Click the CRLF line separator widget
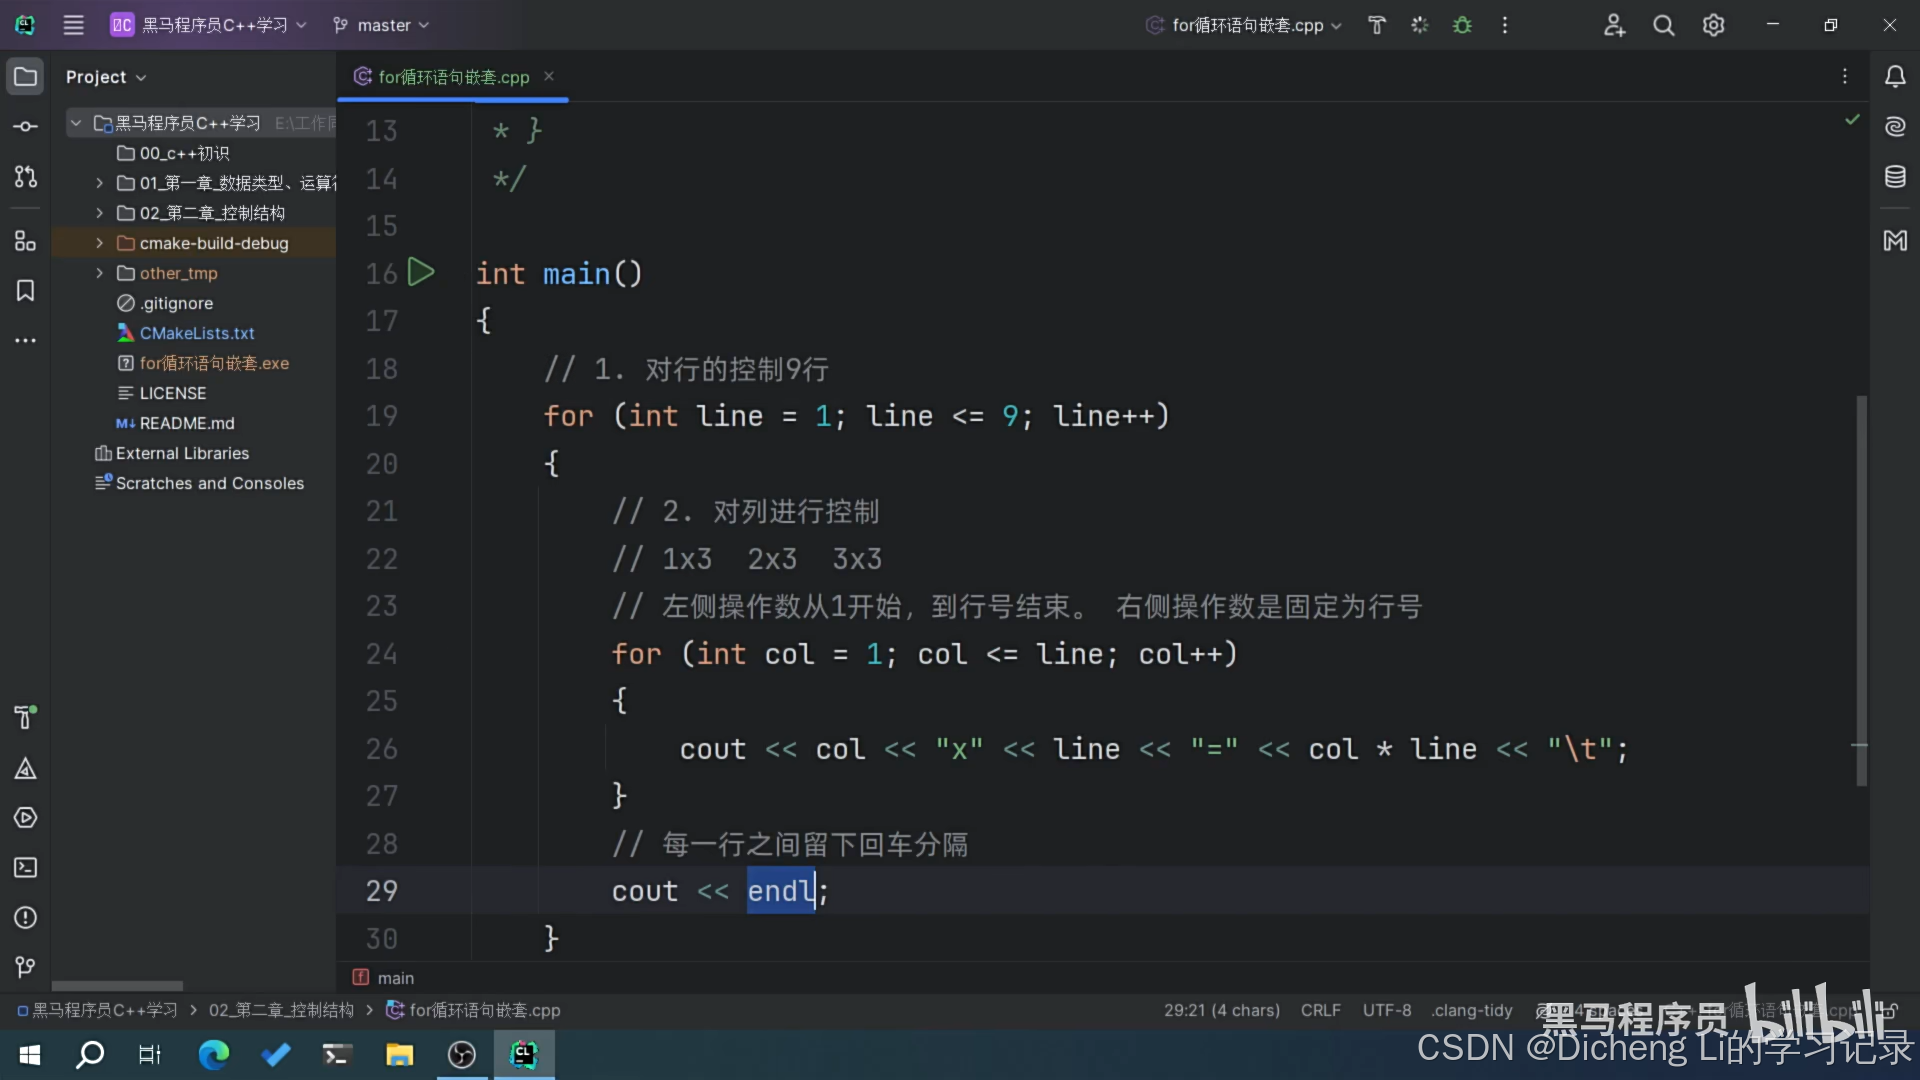1920x1080 pixels. coord(1320,1010)
